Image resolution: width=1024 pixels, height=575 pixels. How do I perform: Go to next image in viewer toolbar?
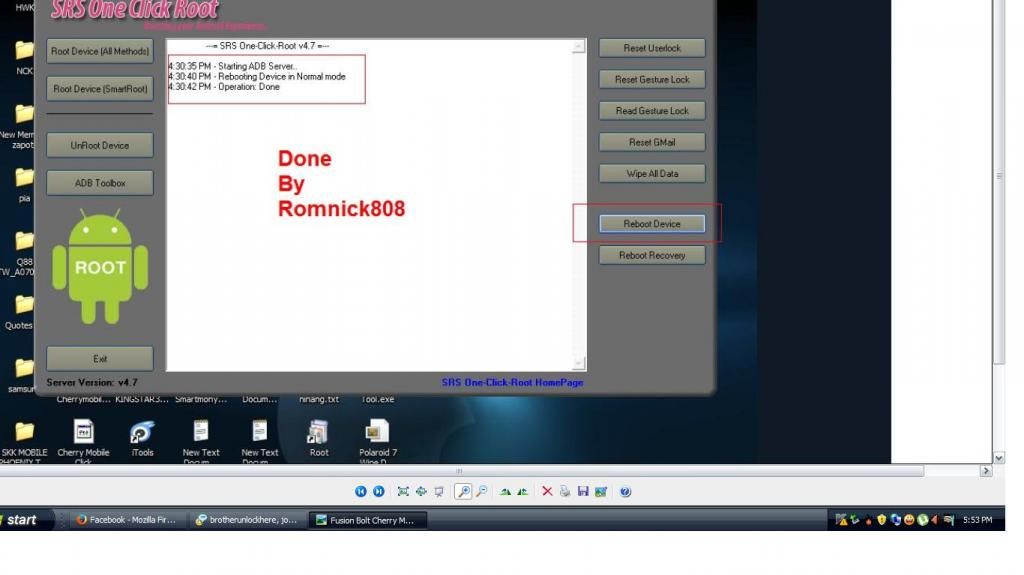click(x=379, y=491)
